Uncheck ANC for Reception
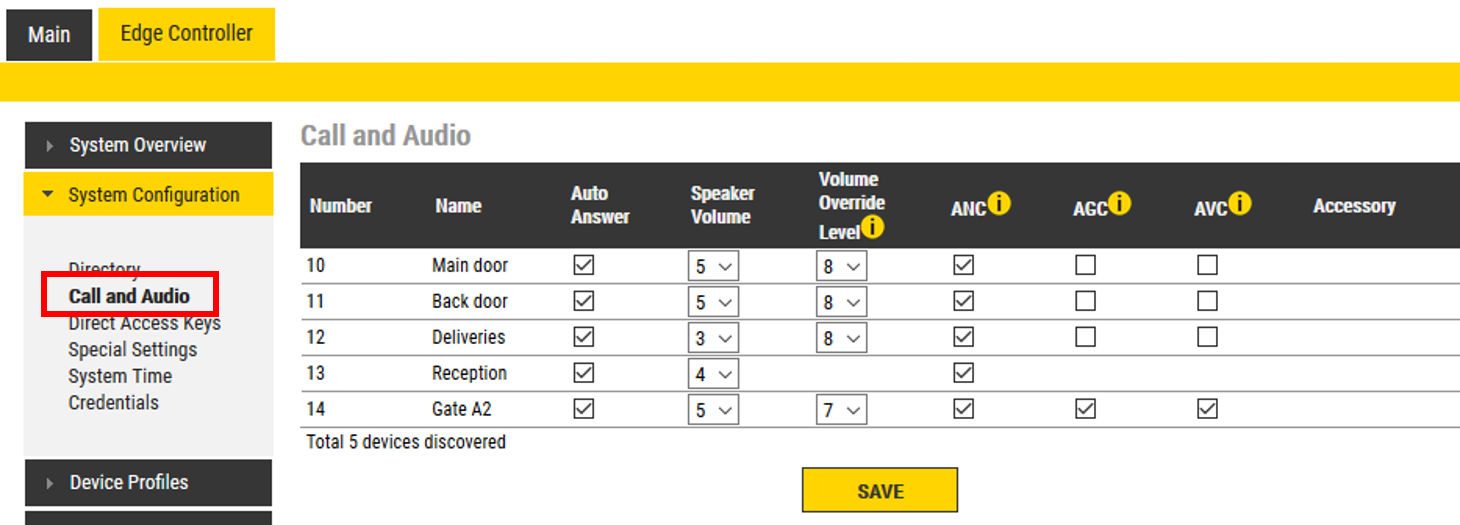This screenshot has width=1460, height=525. tap(963, 373)
